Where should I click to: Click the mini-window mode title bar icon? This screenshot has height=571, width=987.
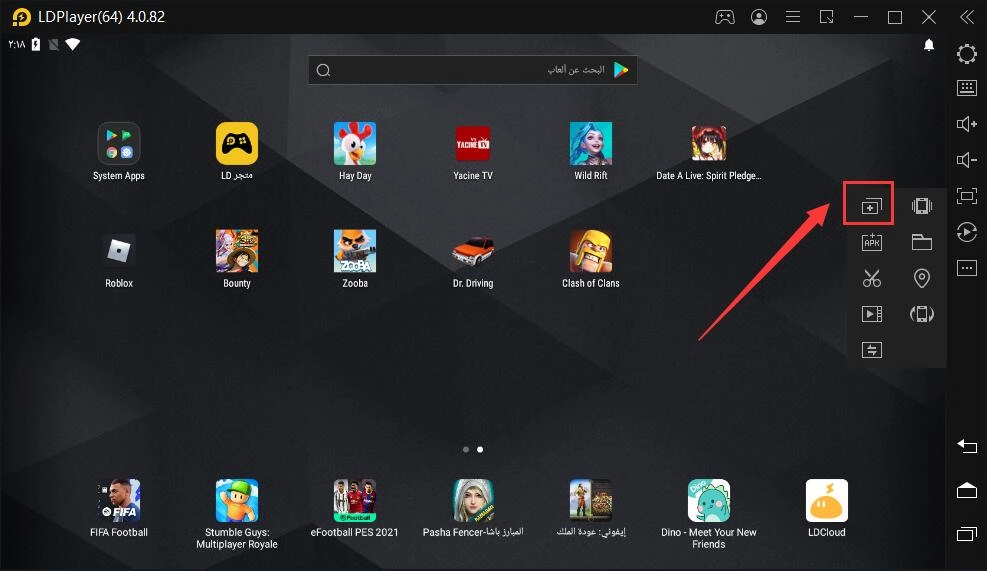click(x=826, y=17)
